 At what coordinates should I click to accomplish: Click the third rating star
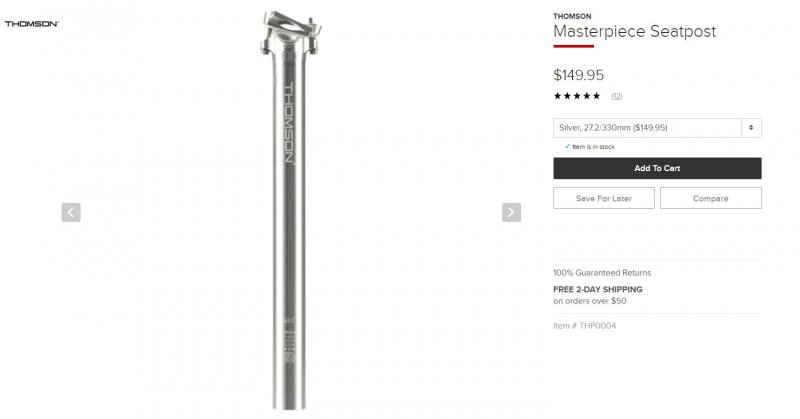click(x=577, y=96)
